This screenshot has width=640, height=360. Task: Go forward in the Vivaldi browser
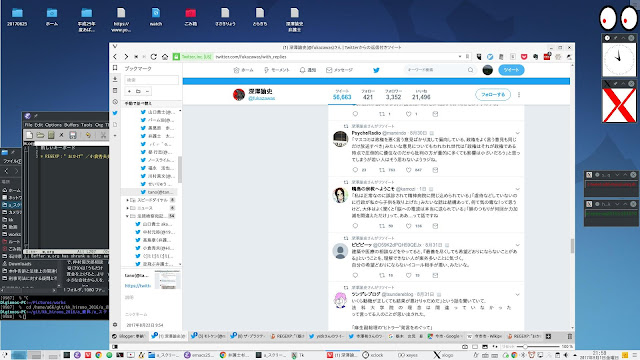coord(126,57)
